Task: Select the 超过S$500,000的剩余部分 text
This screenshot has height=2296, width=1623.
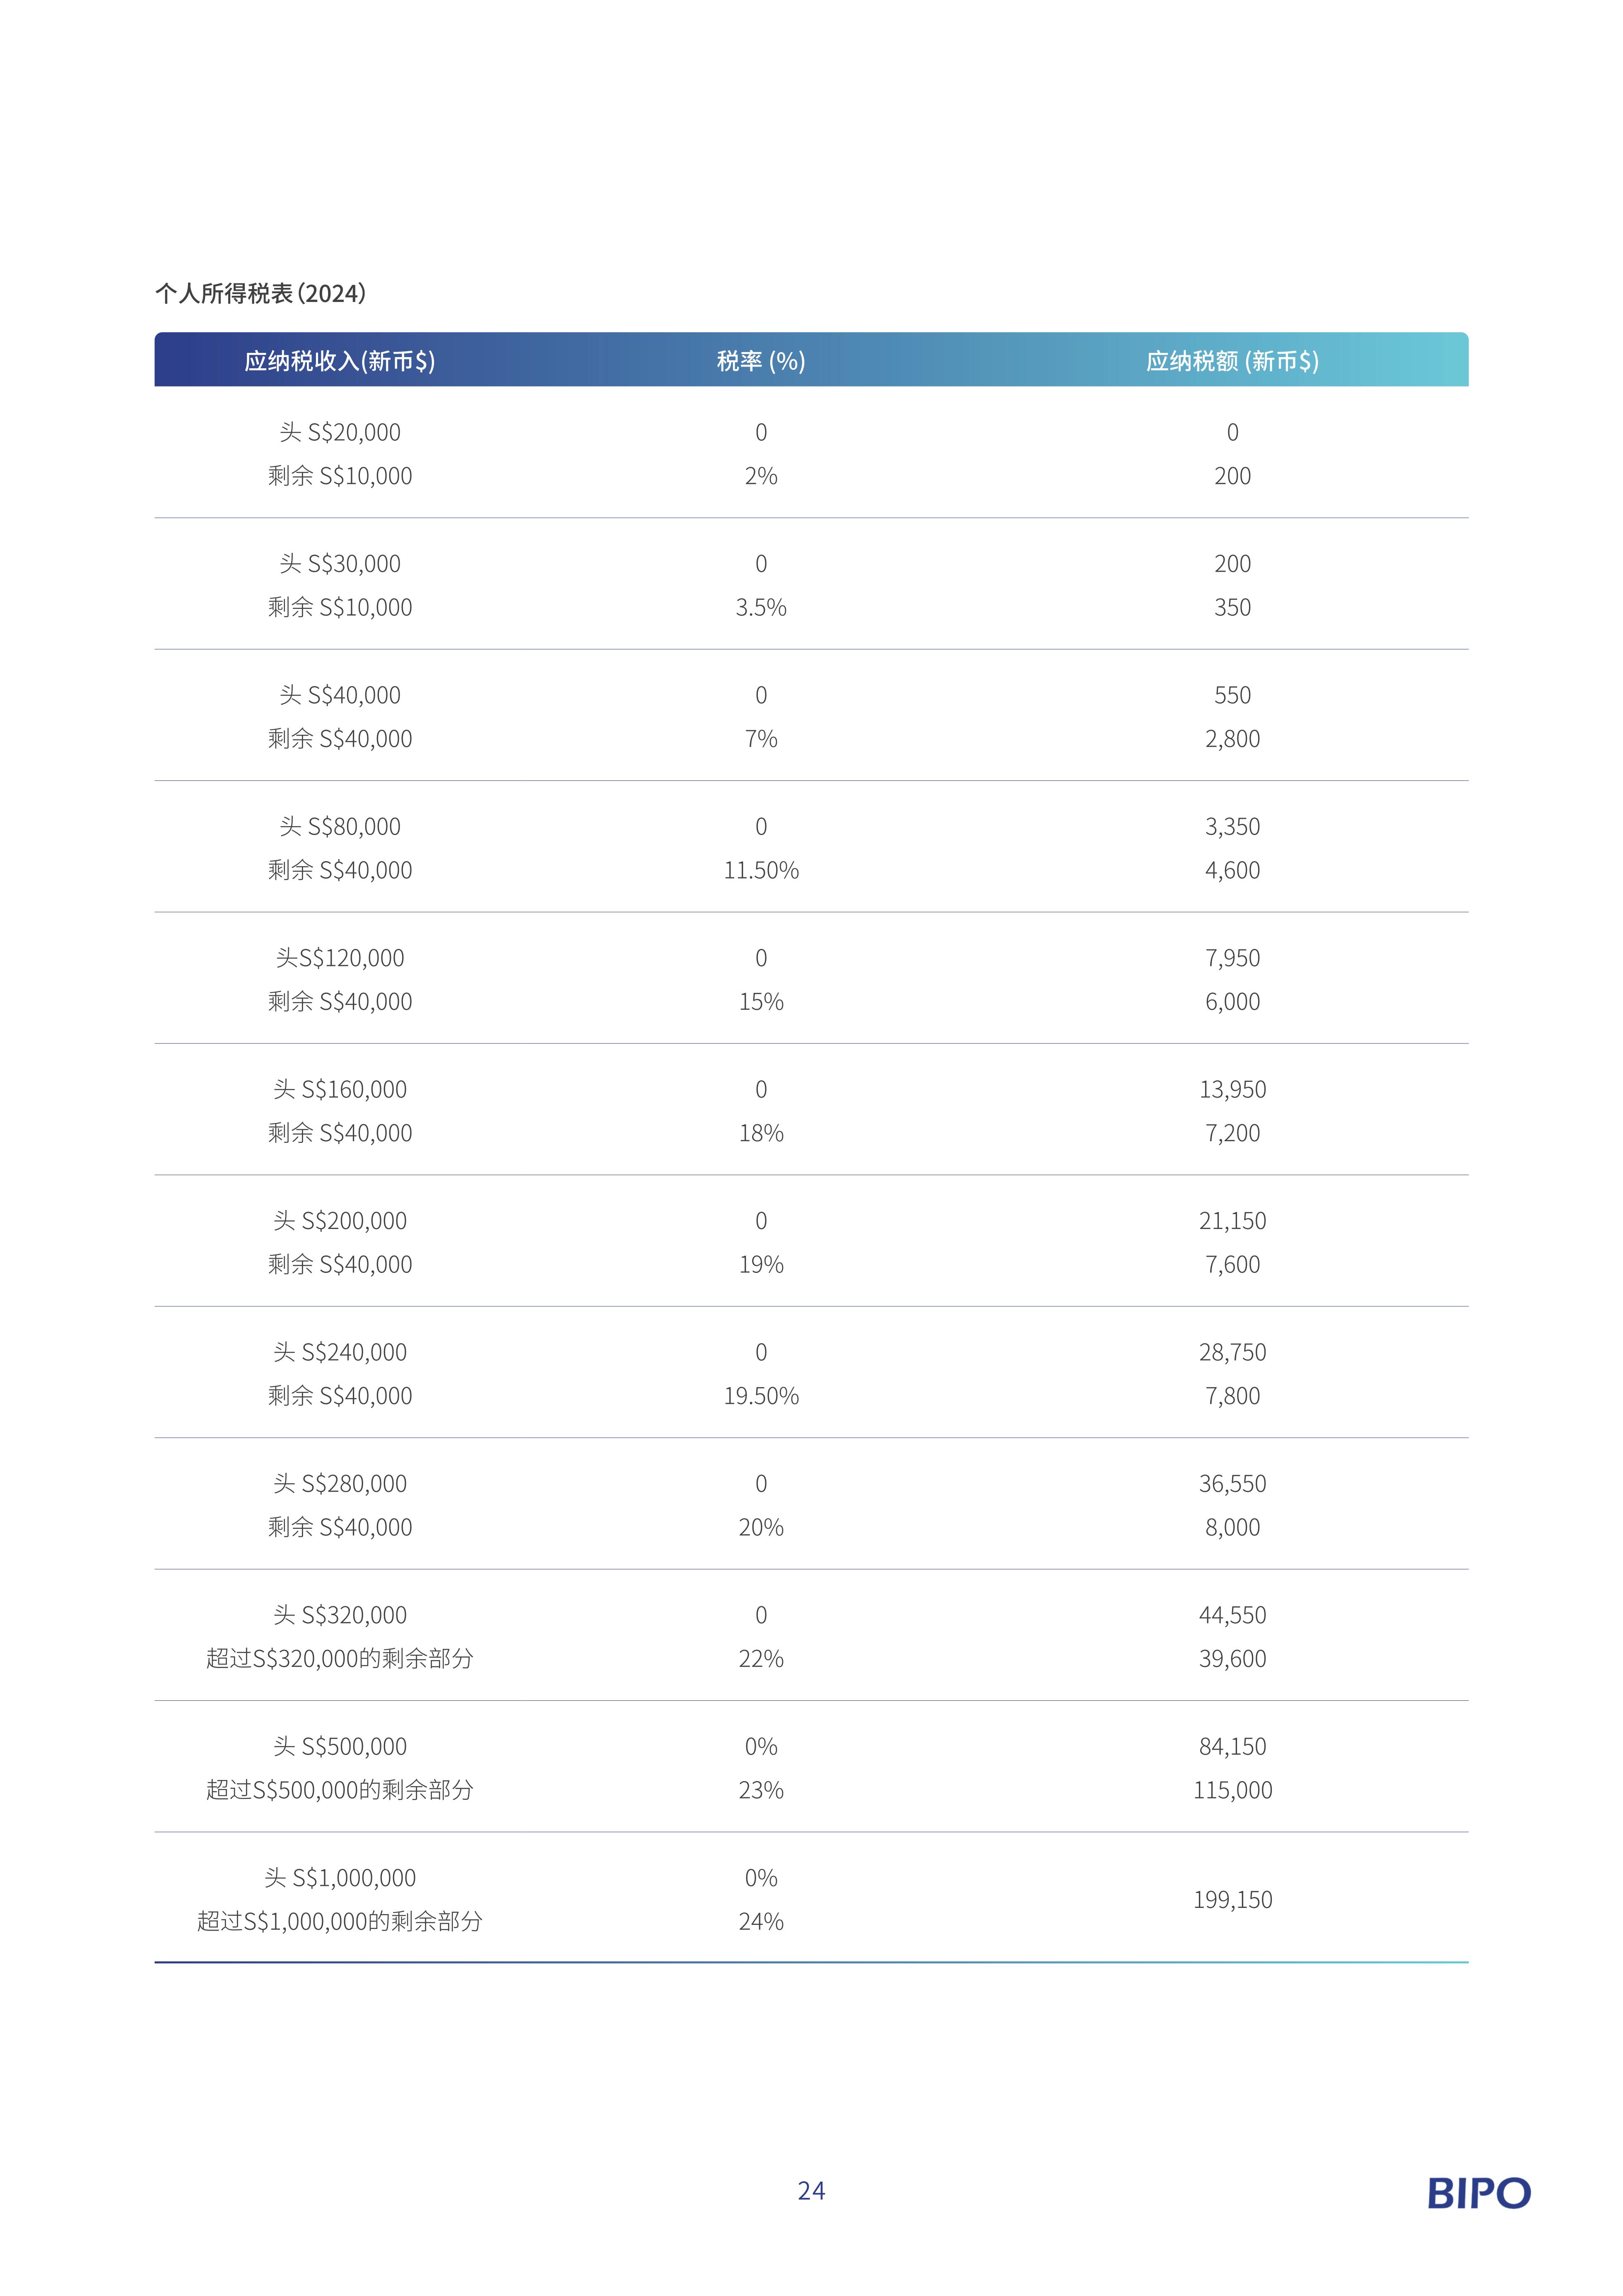Action: (340, 1790)
